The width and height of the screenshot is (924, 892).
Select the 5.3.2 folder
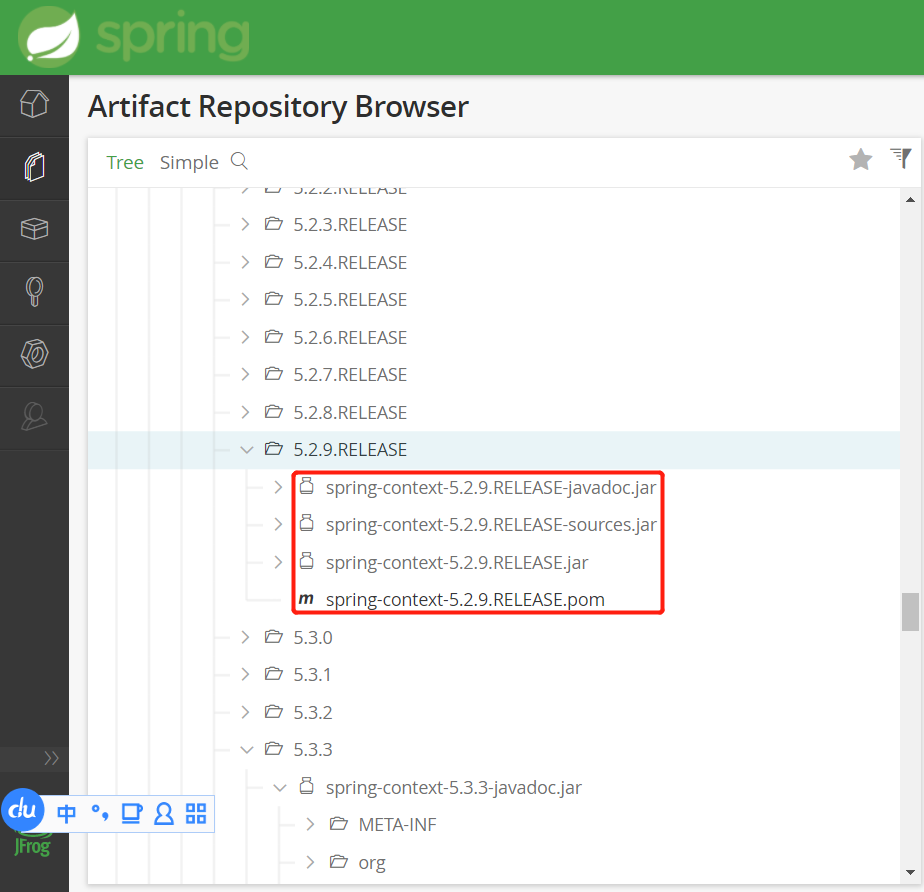pos(313,712)
